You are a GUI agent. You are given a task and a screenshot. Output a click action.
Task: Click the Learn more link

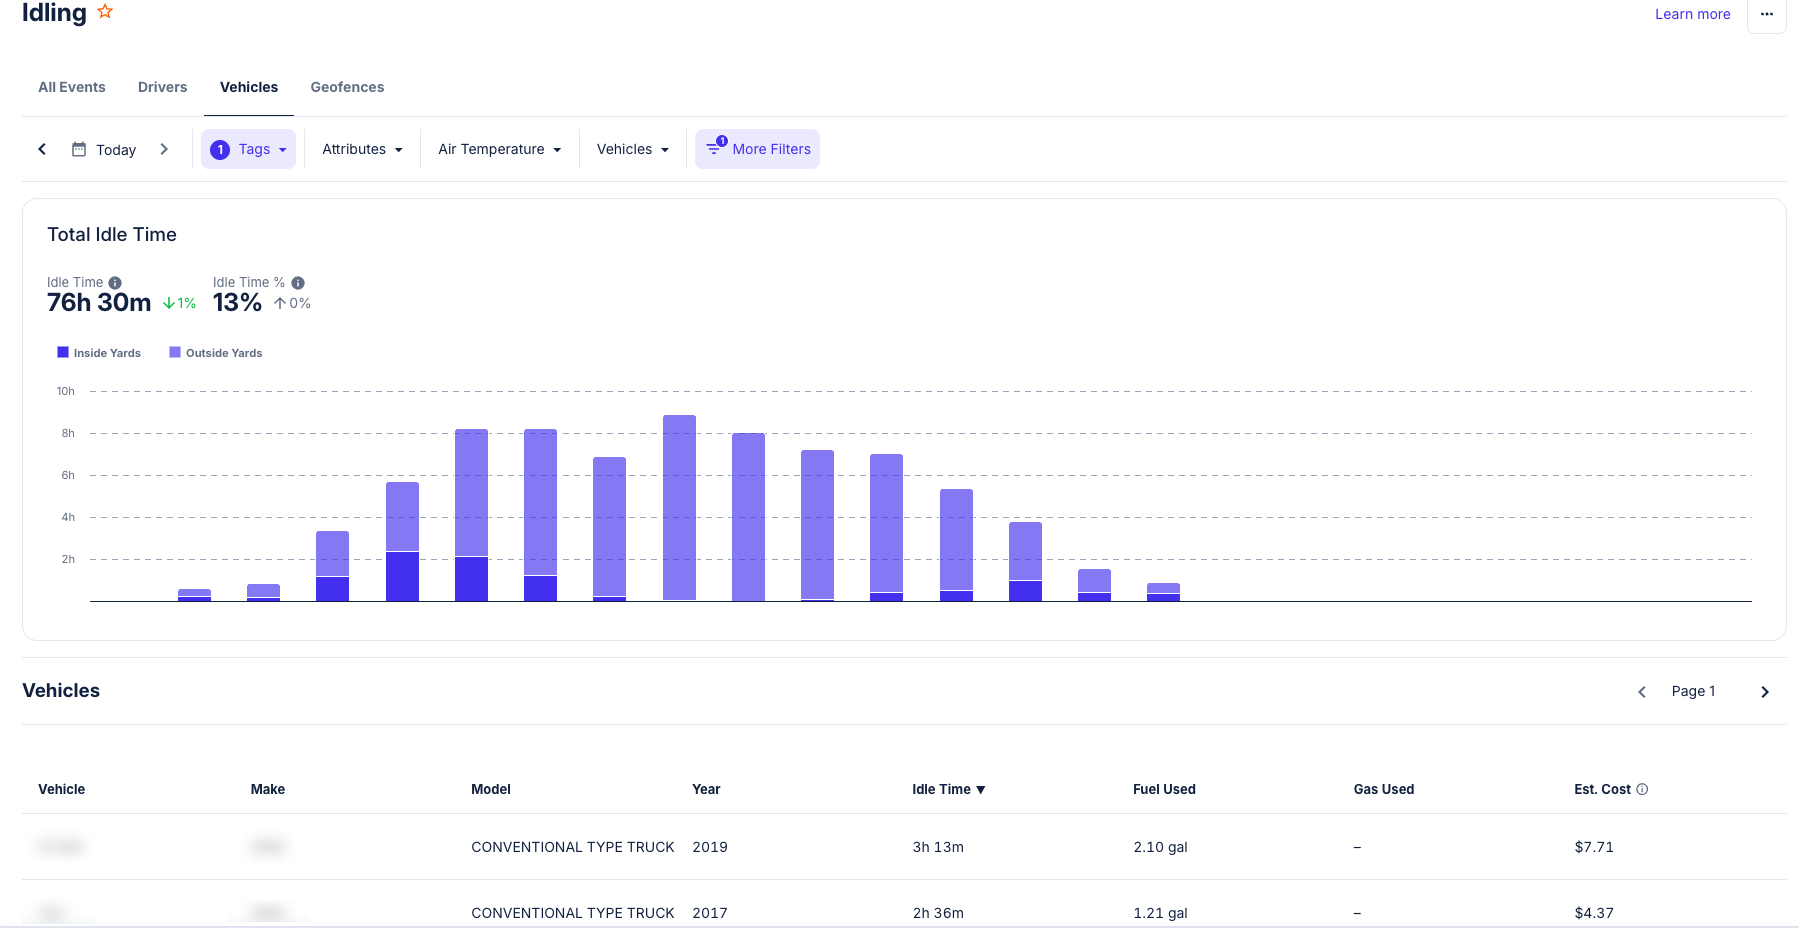coord(1692,14)
